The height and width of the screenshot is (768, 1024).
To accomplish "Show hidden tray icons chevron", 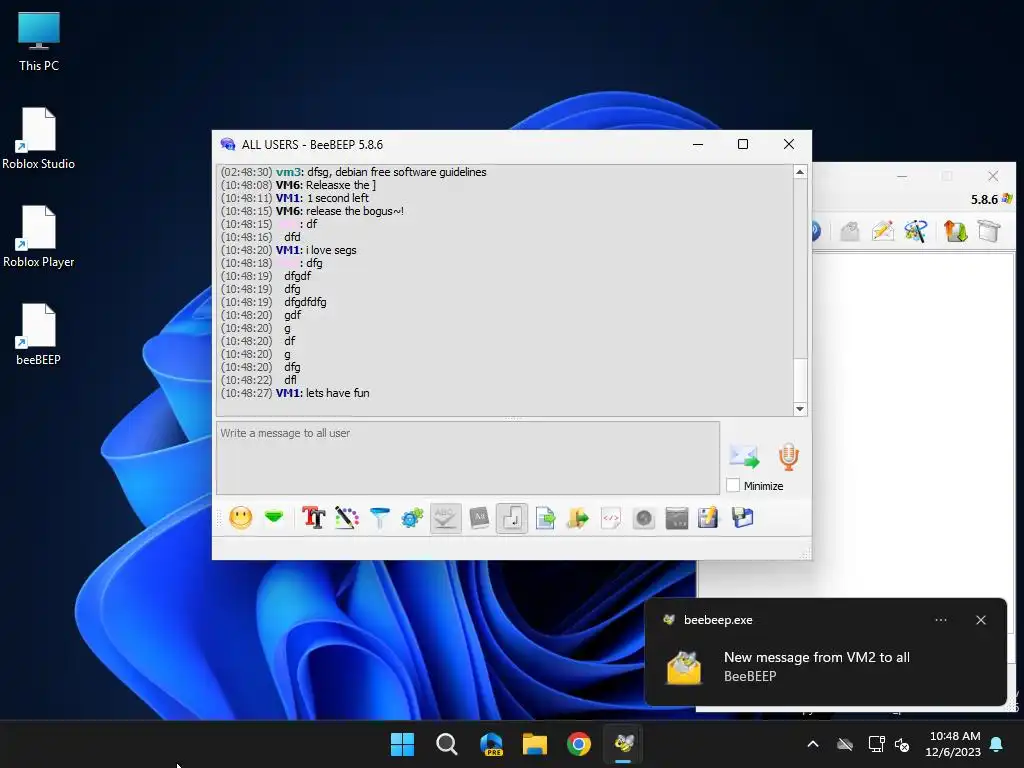I will click(813, 744).
